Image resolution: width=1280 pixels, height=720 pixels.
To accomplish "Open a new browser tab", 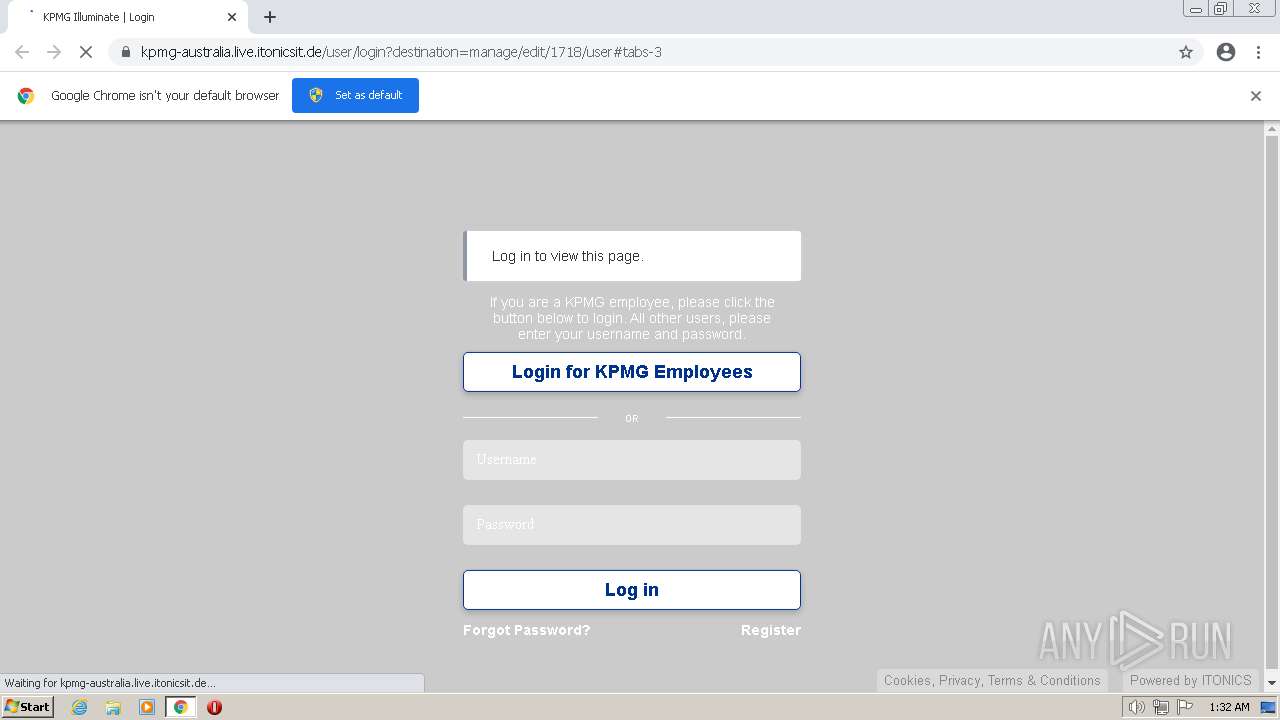I will pyautogui.click(x=270, y=17).
